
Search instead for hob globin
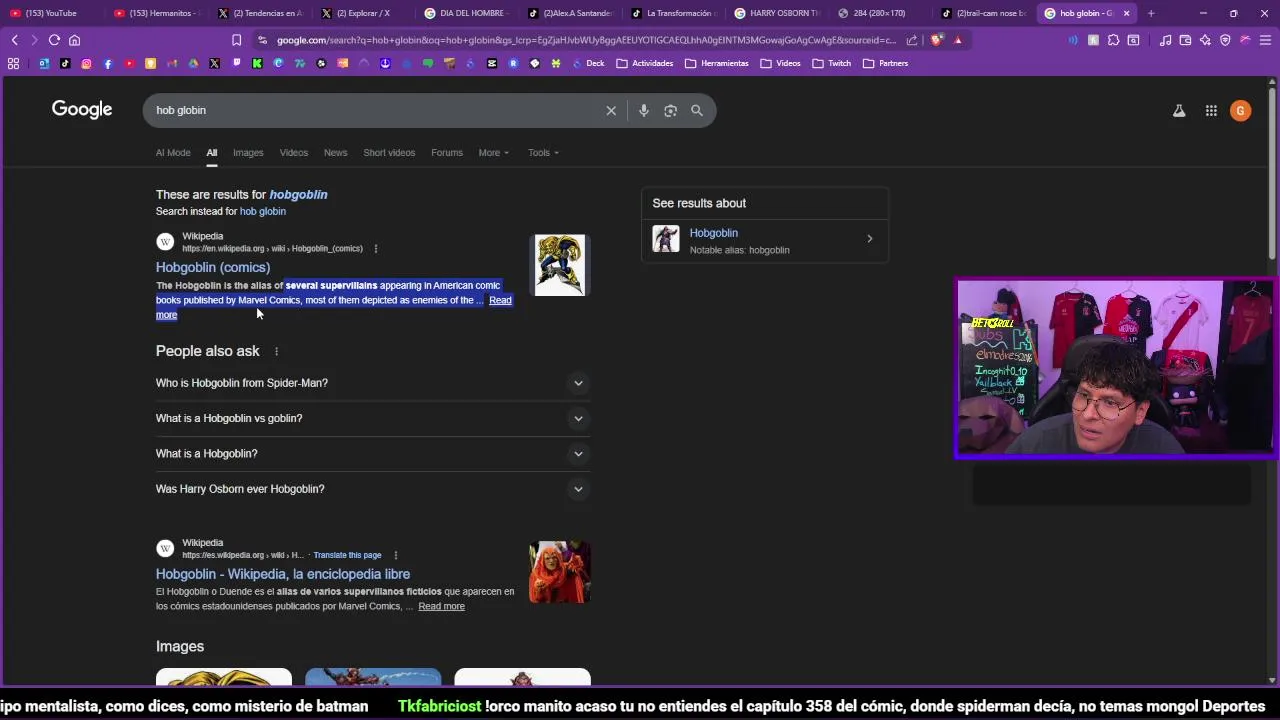tap(263, 212)
